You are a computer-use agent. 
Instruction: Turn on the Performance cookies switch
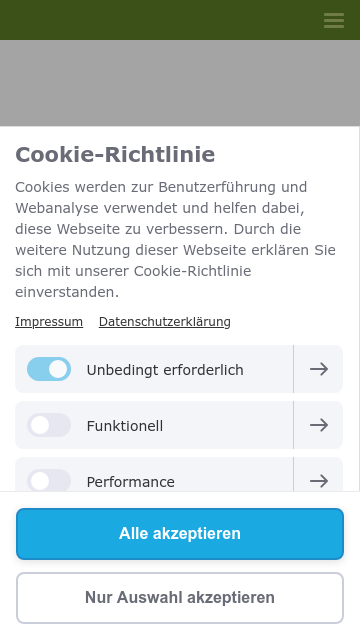(x=49, y=480)
